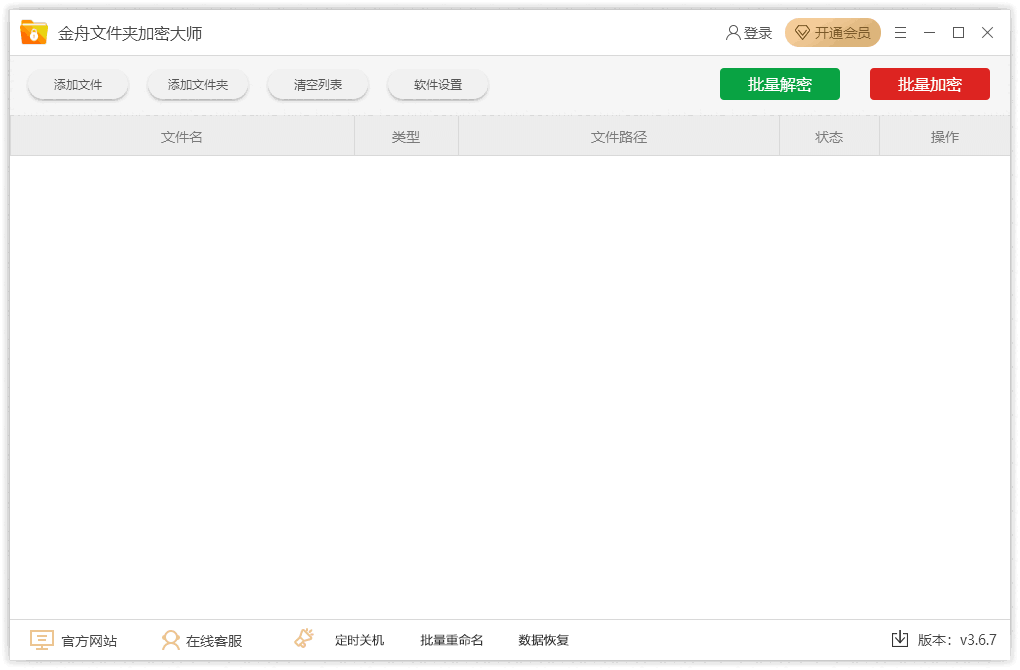
Task: Click the 登录 login text
Action: (758, 33)
